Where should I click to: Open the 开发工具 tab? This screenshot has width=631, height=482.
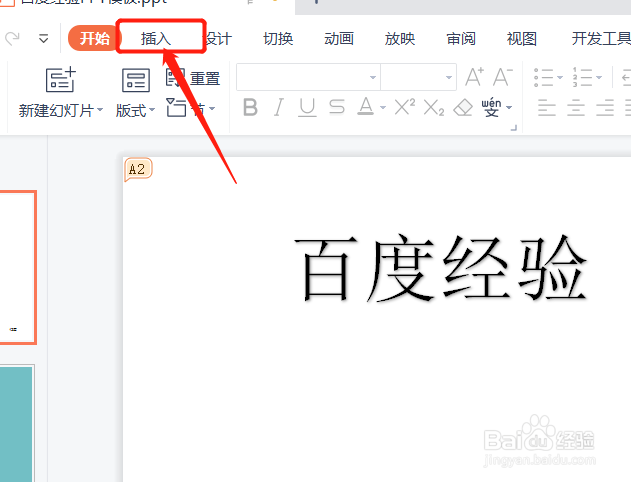pos(601,39)
